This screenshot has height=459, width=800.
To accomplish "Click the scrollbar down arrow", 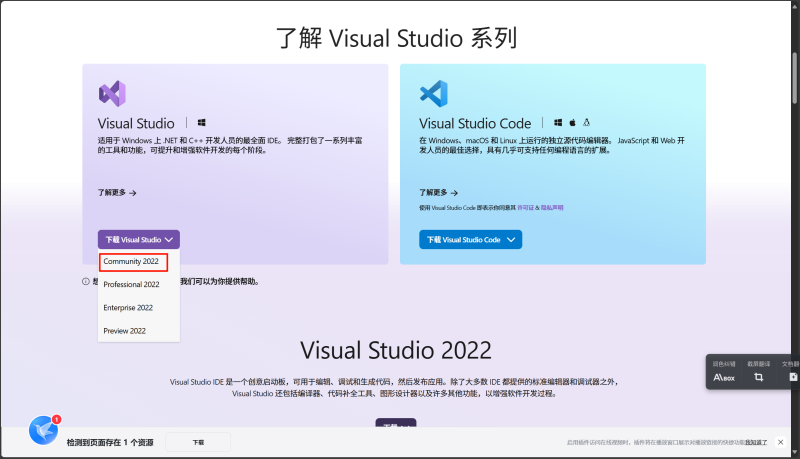I will point(795,452).
